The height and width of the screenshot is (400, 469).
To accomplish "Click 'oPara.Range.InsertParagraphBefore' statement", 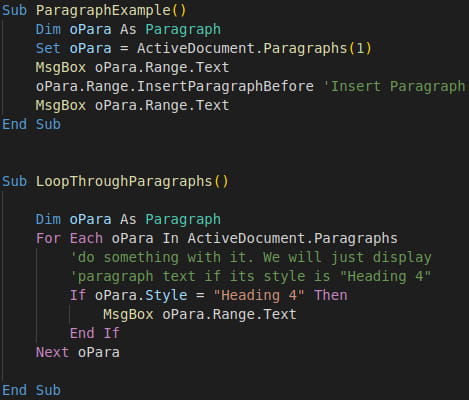I will tap(175, 86).
